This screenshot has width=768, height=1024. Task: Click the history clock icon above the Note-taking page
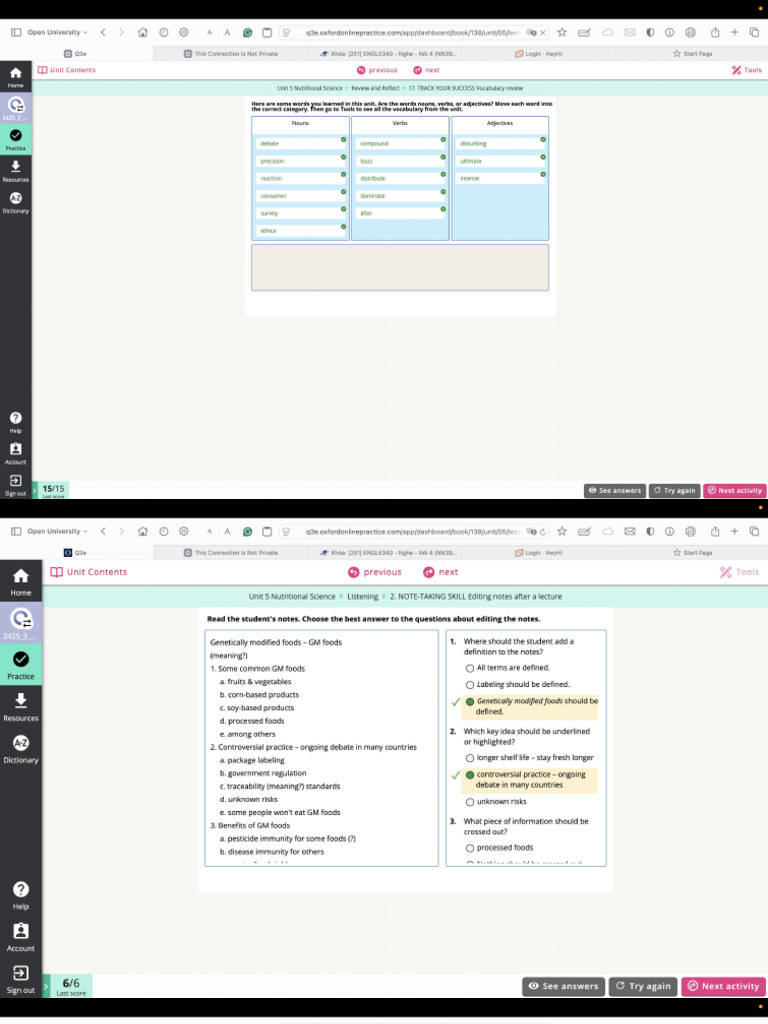[163, 531]
